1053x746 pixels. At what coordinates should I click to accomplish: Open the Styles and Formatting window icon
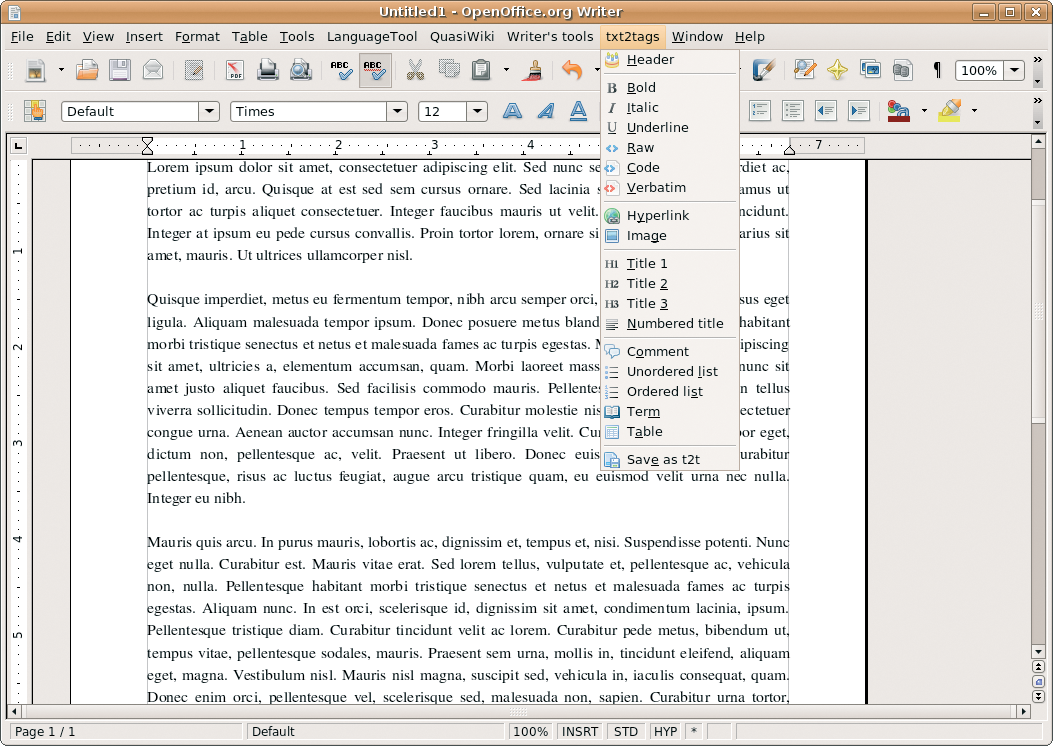[35, 111]
